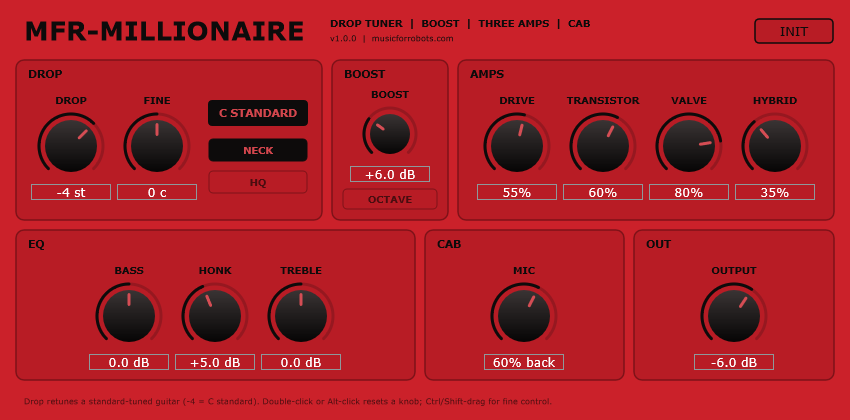The image size is (850, 420).
Task: Click the +5.0 dB honk value field
Action: (215, 362)
